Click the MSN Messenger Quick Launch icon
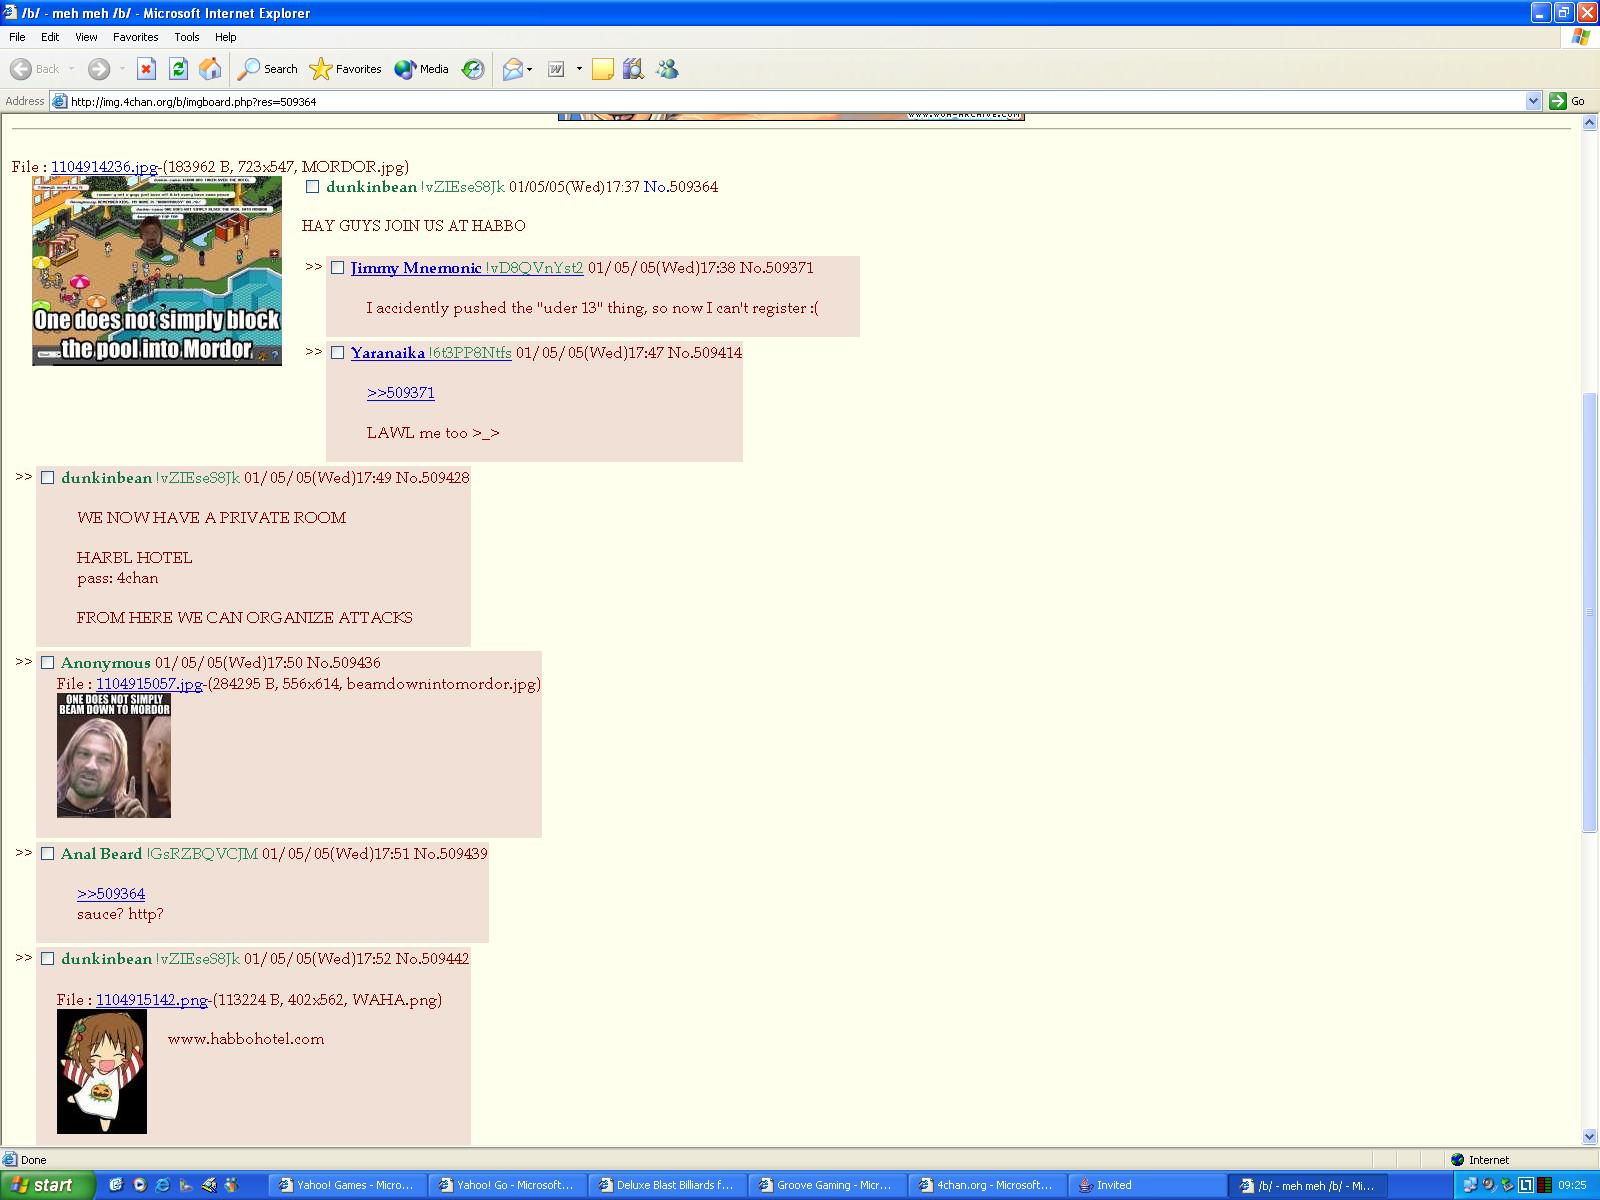Image resolution: width=1600 pixels, height=1200 pixels. (232, 1185)
